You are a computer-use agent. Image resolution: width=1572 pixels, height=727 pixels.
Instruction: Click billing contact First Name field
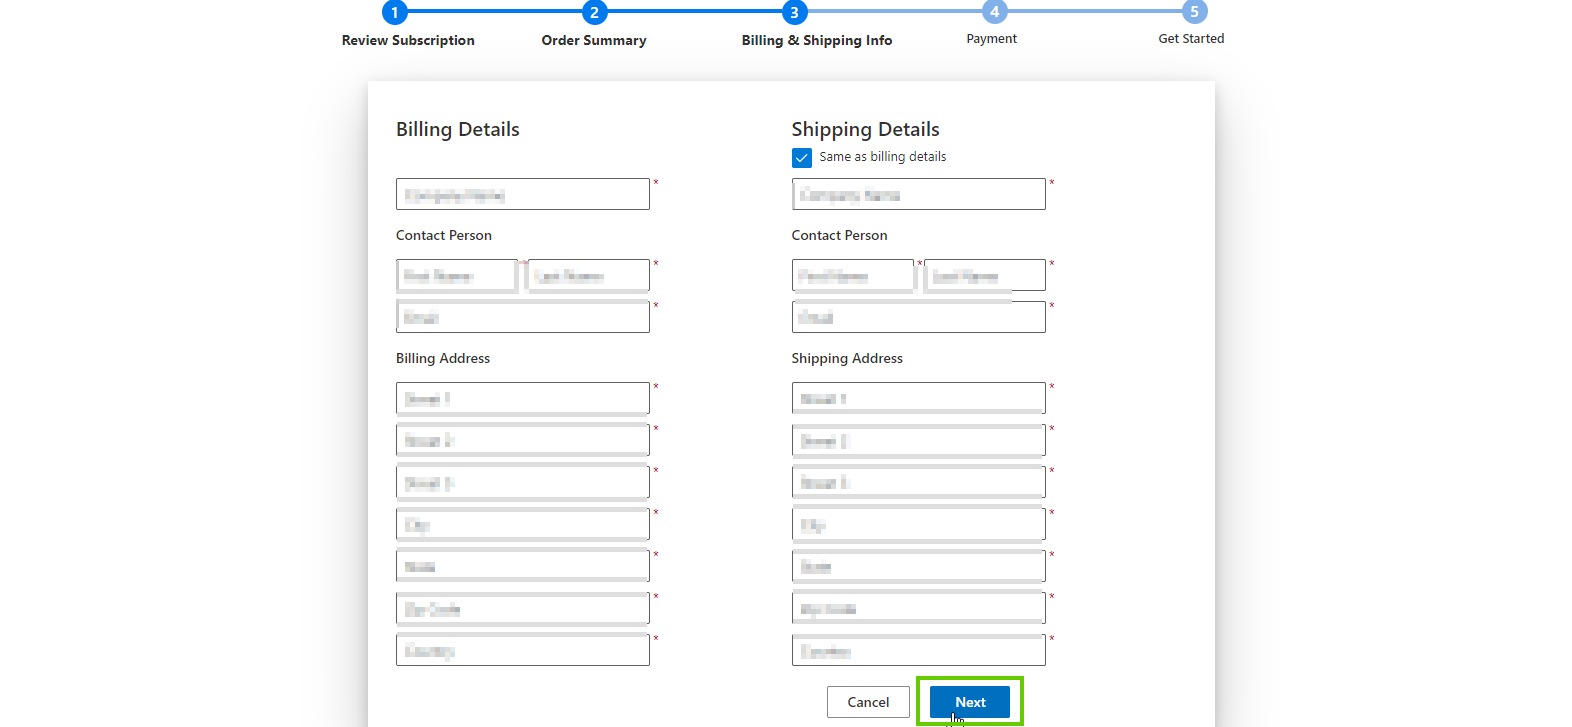click(x=456, y=275)
